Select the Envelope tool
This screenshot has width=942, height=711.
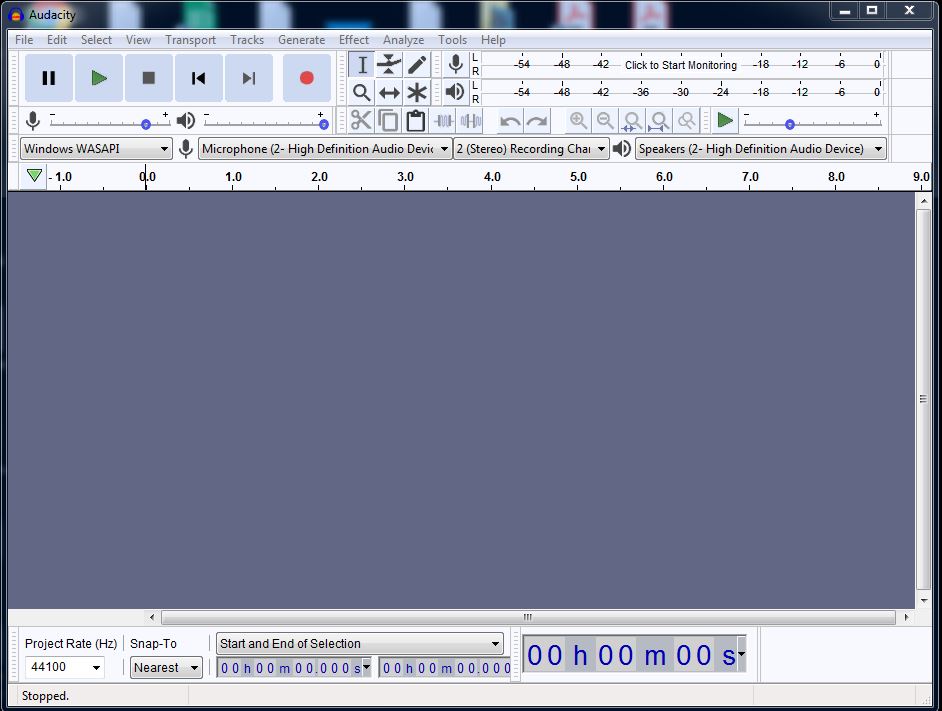pyautogui.click(x=389, y=65)
